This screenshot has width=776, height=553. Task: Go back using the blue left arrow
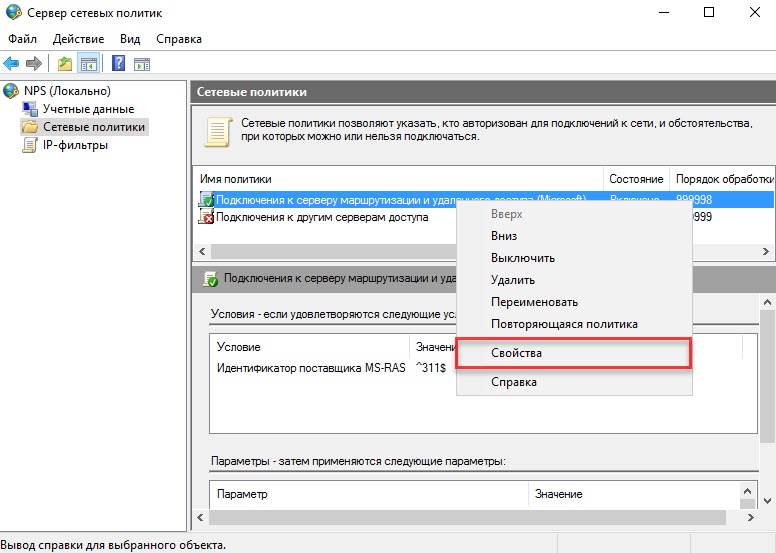click(11, 63)
